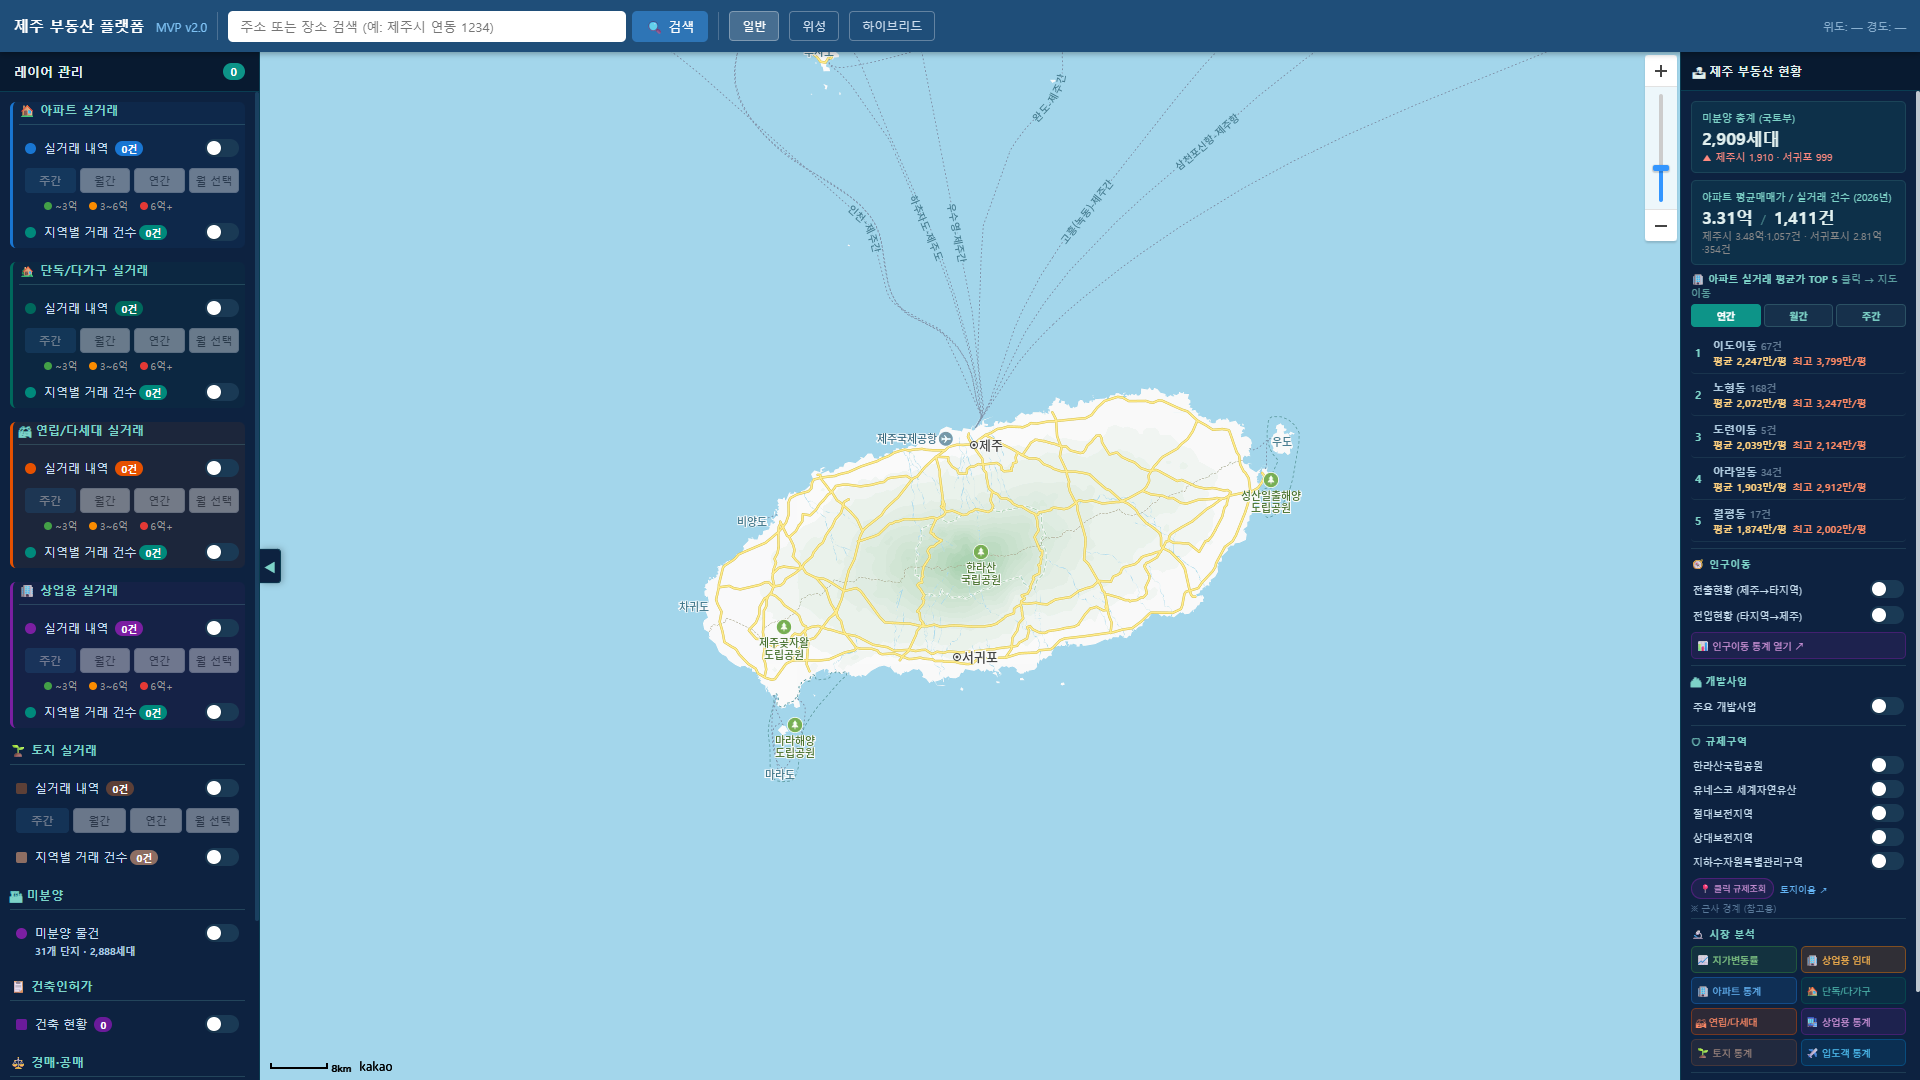Enable 전출현황 (제주→타지역) toggle
Screen dimensions: 1920x1080
[x=1887, y=590]
